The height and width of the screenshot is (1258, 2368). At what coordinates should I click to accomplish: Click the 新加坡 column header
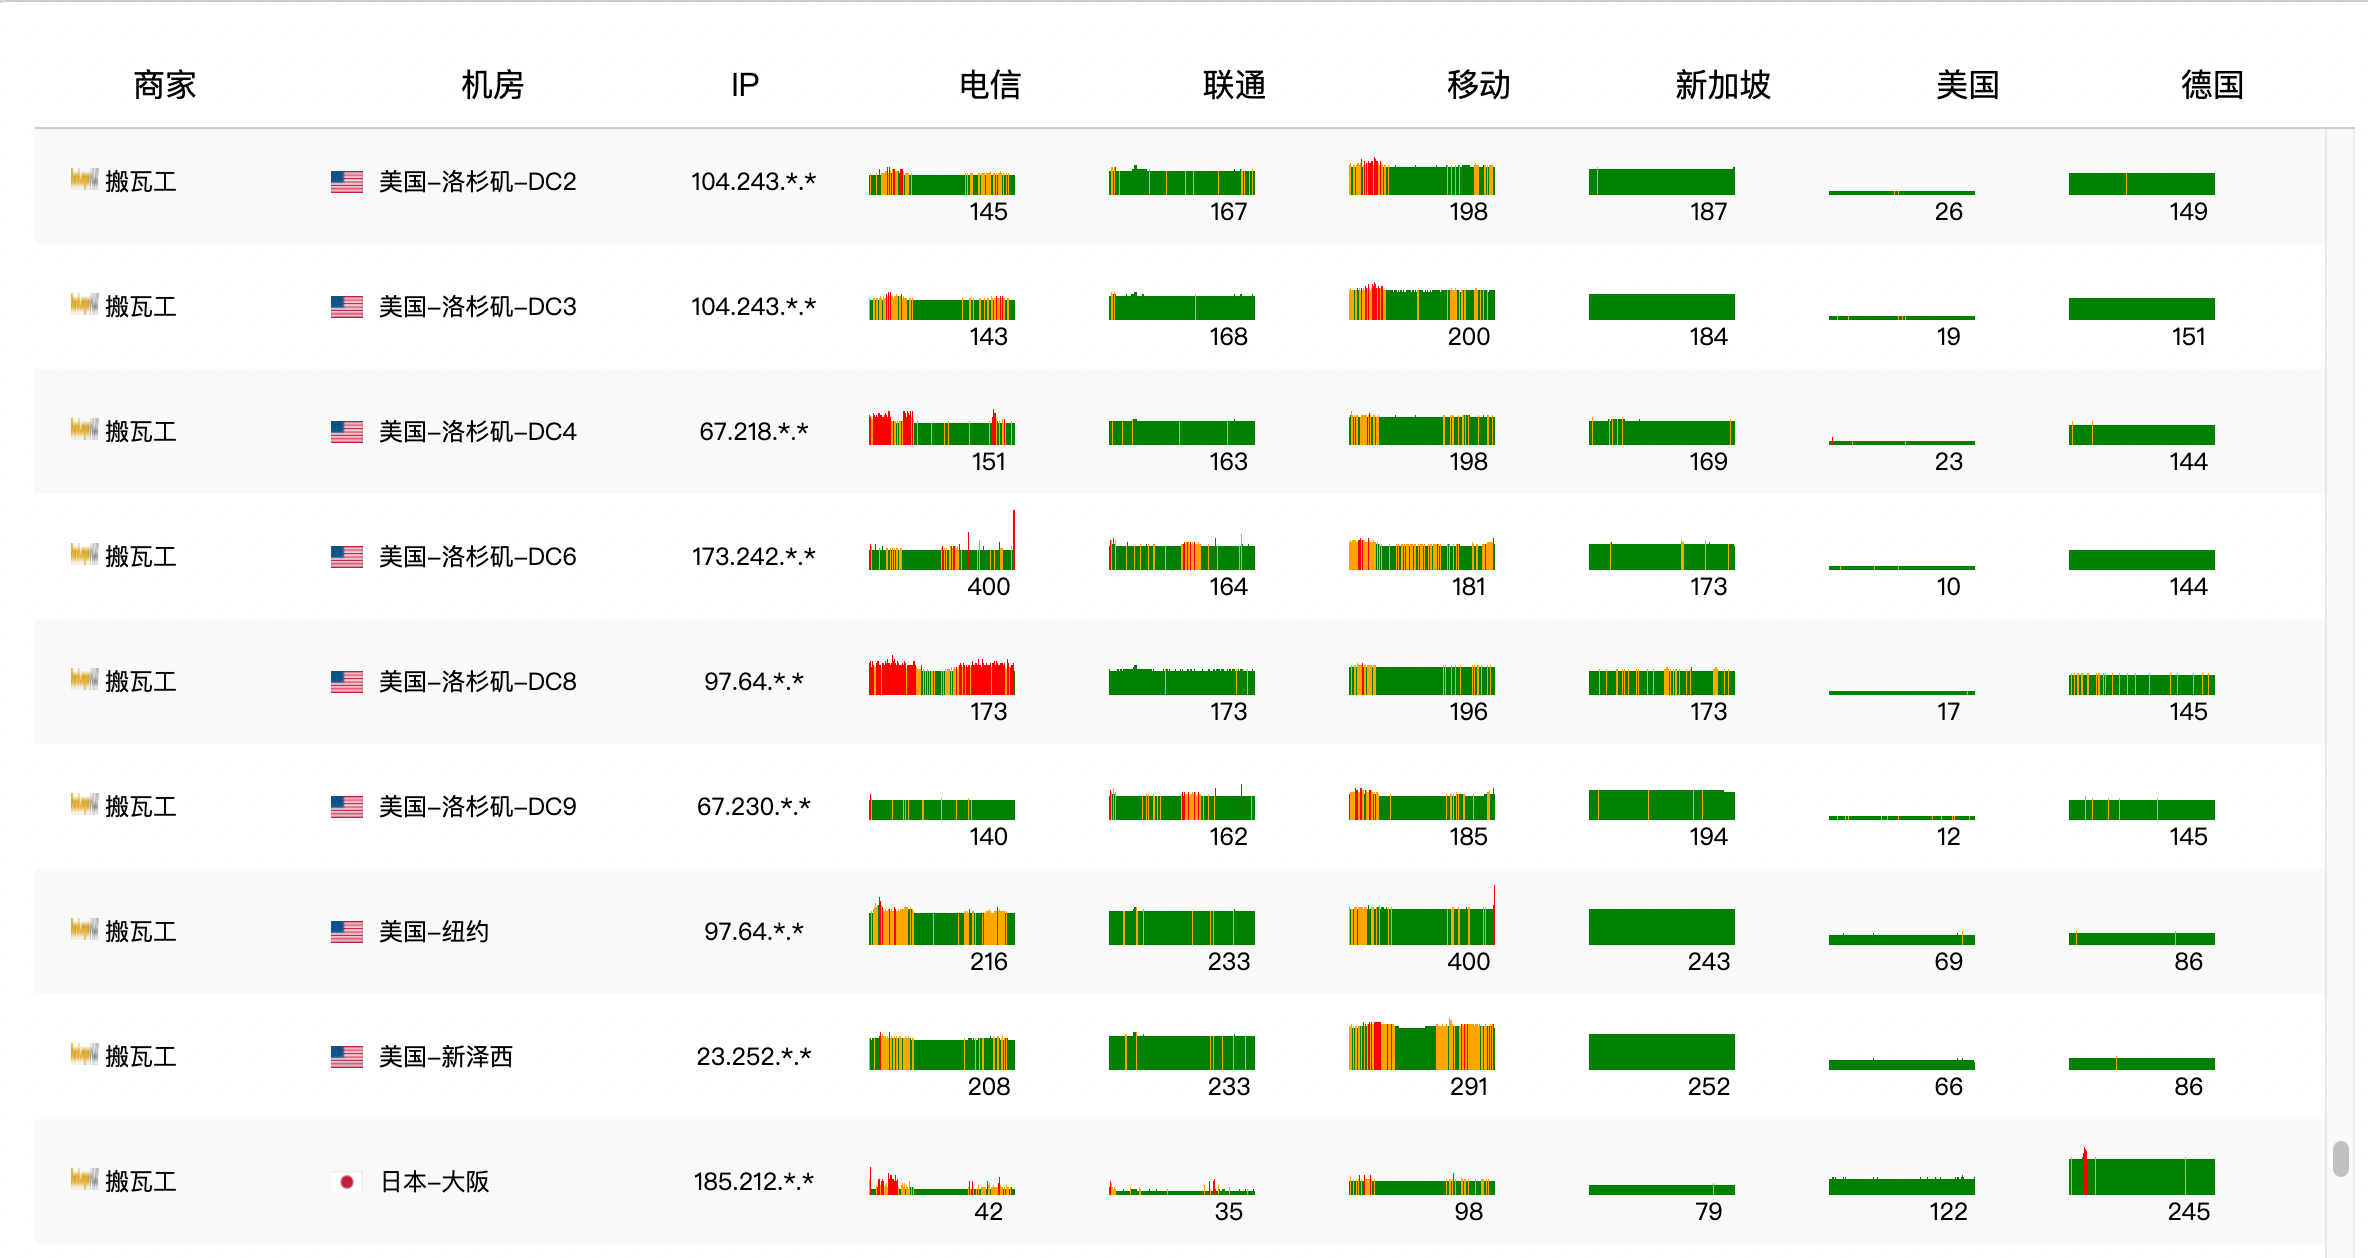(x=1723, y=85)
